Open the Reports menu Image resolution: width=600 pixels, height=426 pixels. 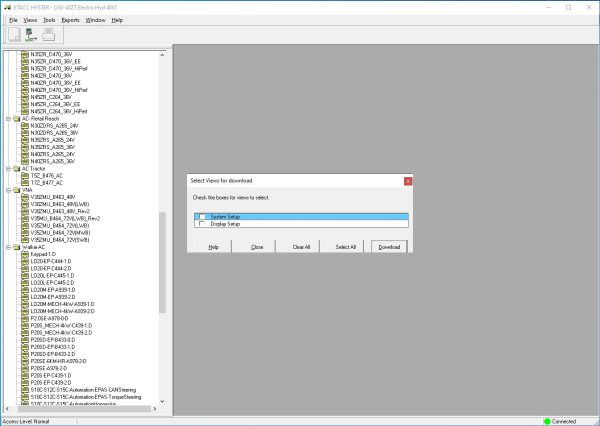tap(70, 20)
